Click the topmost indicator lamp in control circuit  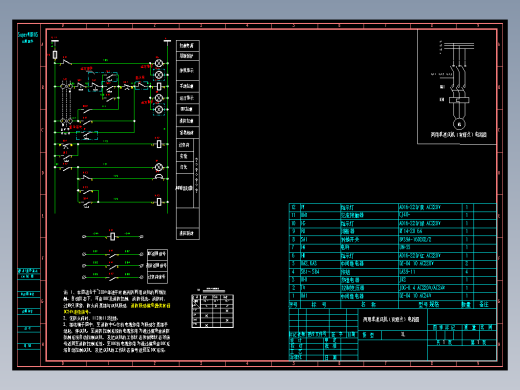pos(159,63)
